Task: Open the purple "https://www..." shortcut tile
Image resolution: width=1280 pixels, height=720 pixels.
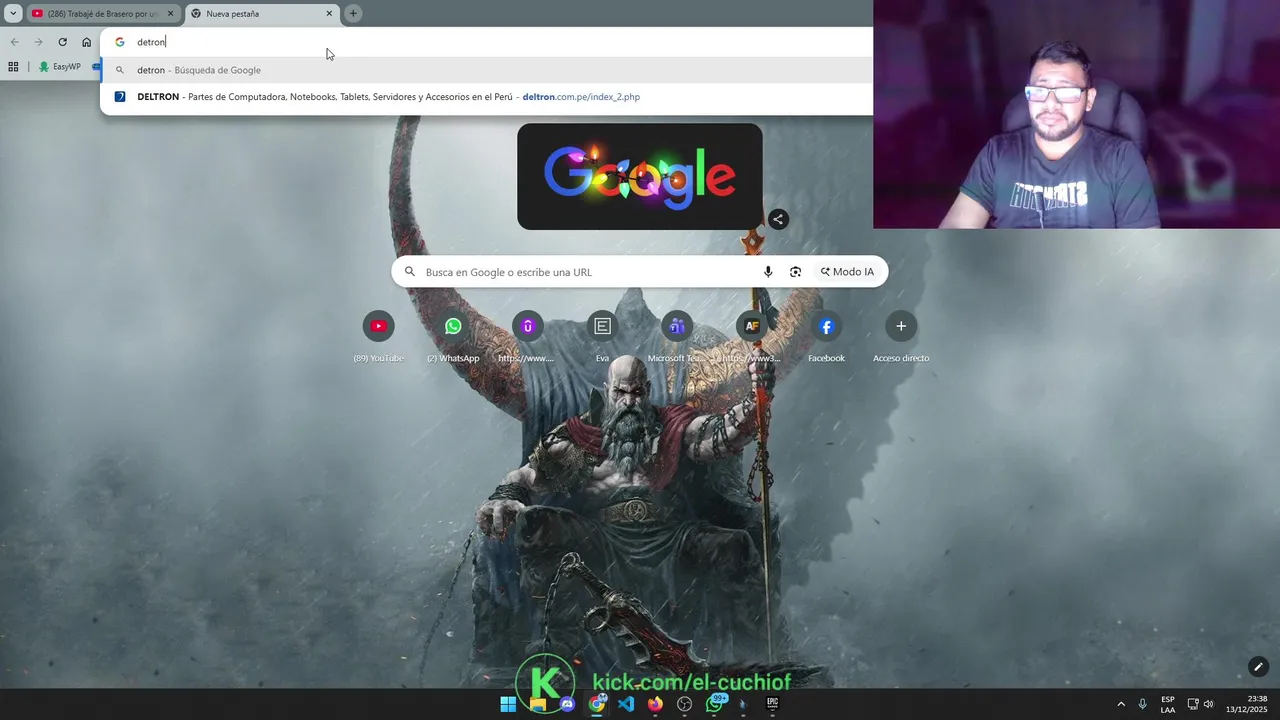Action: (527, 336)
